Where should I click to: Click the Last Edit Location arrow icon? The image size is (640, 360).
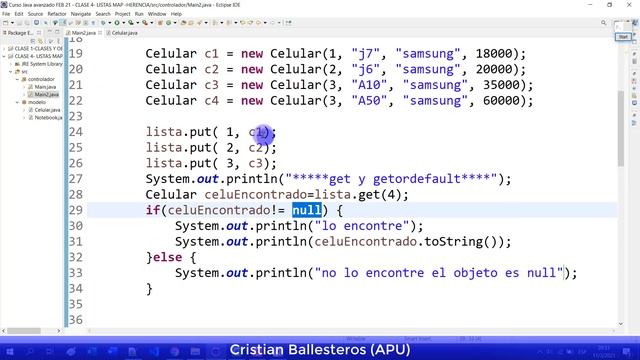click(x=242, y=23)
